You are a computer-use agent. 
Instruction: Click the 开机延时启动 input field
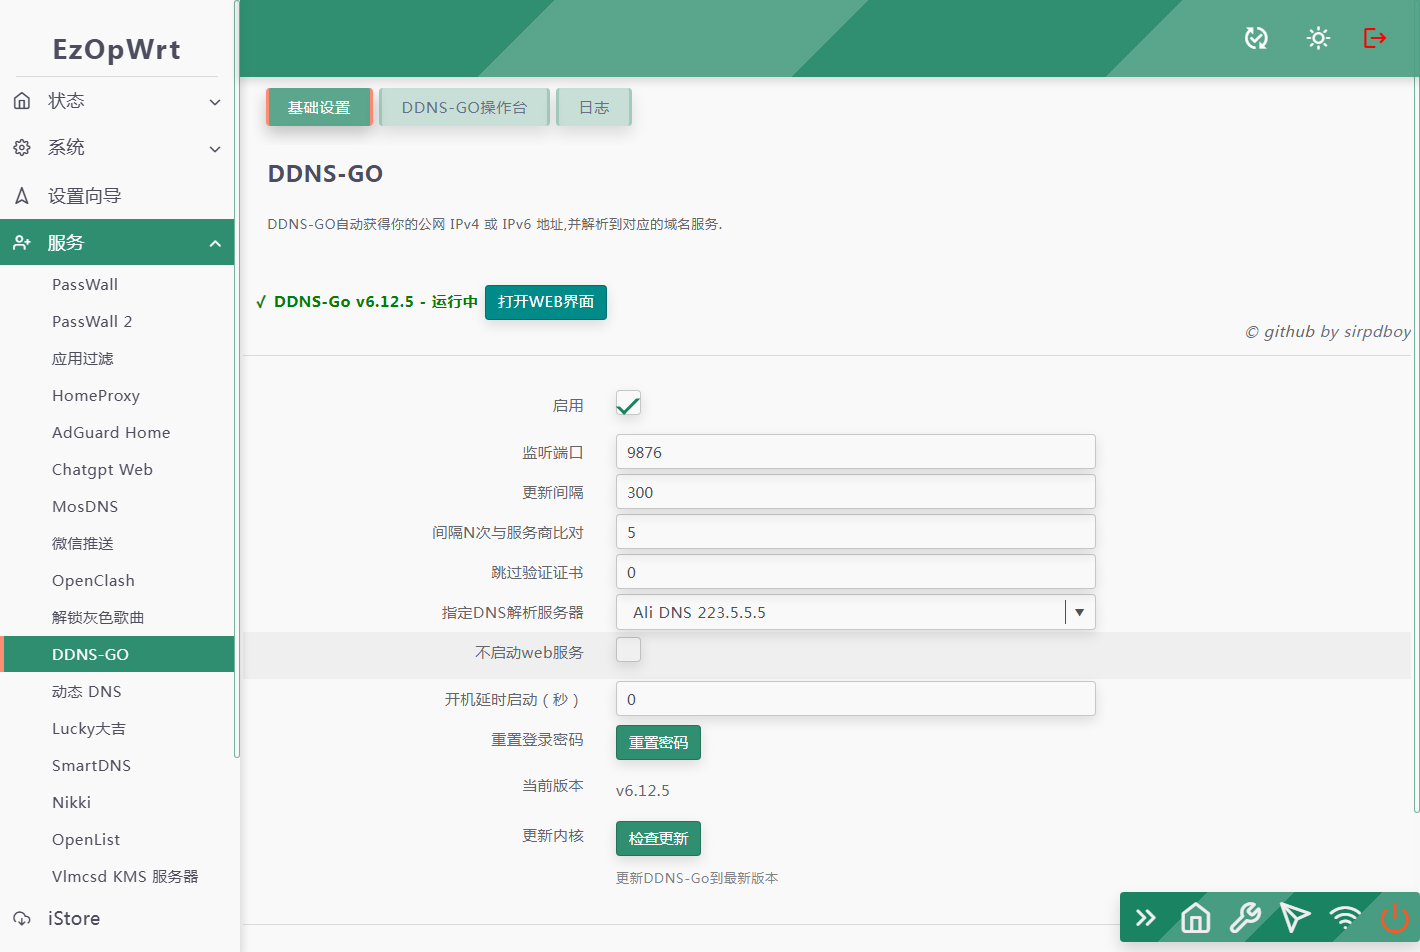(x=856, y=699)
